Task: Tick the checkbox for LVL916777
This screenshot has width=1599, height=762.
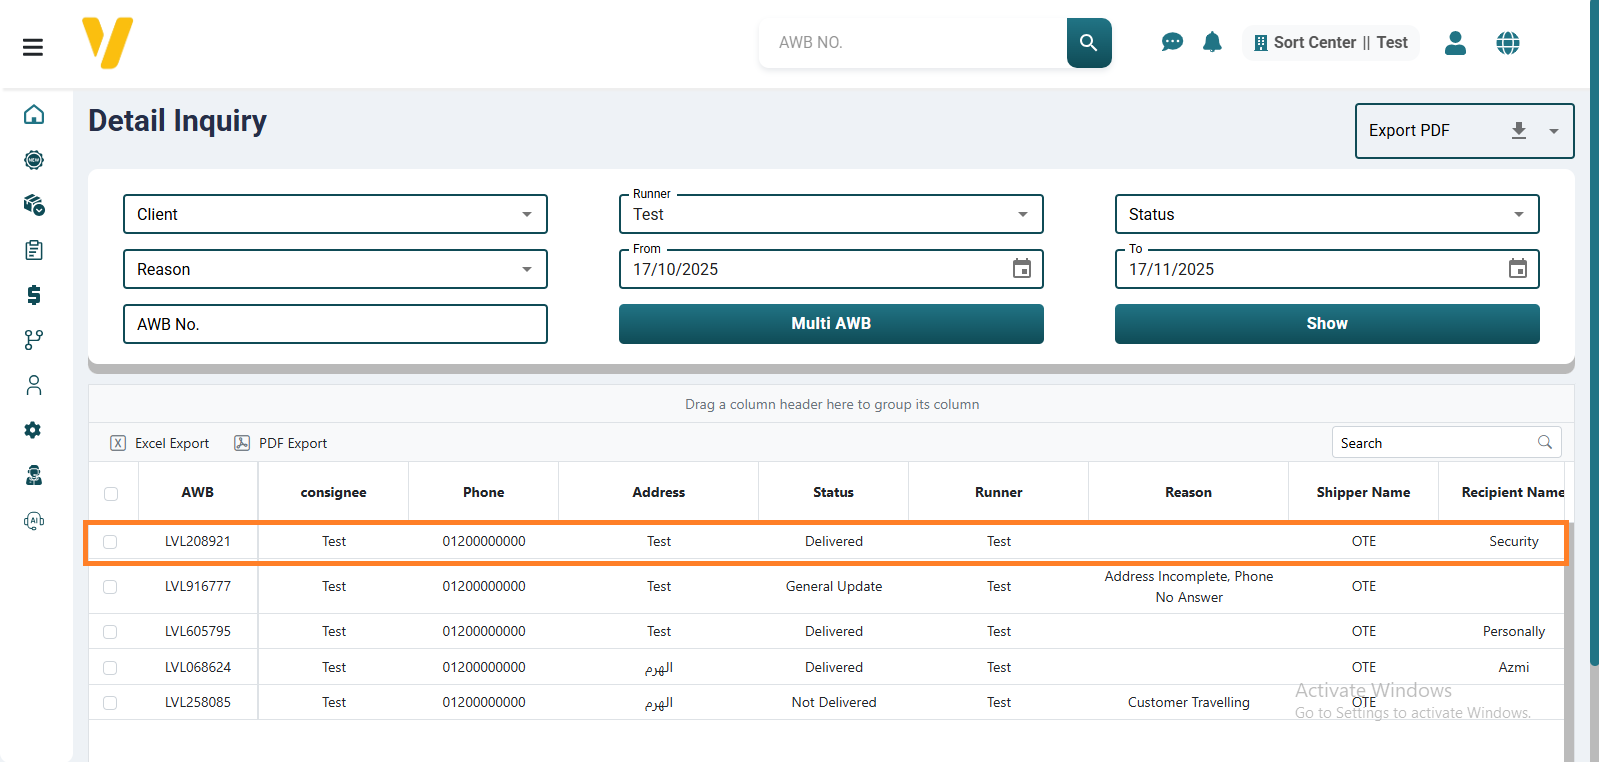Action: click(110, 587)
